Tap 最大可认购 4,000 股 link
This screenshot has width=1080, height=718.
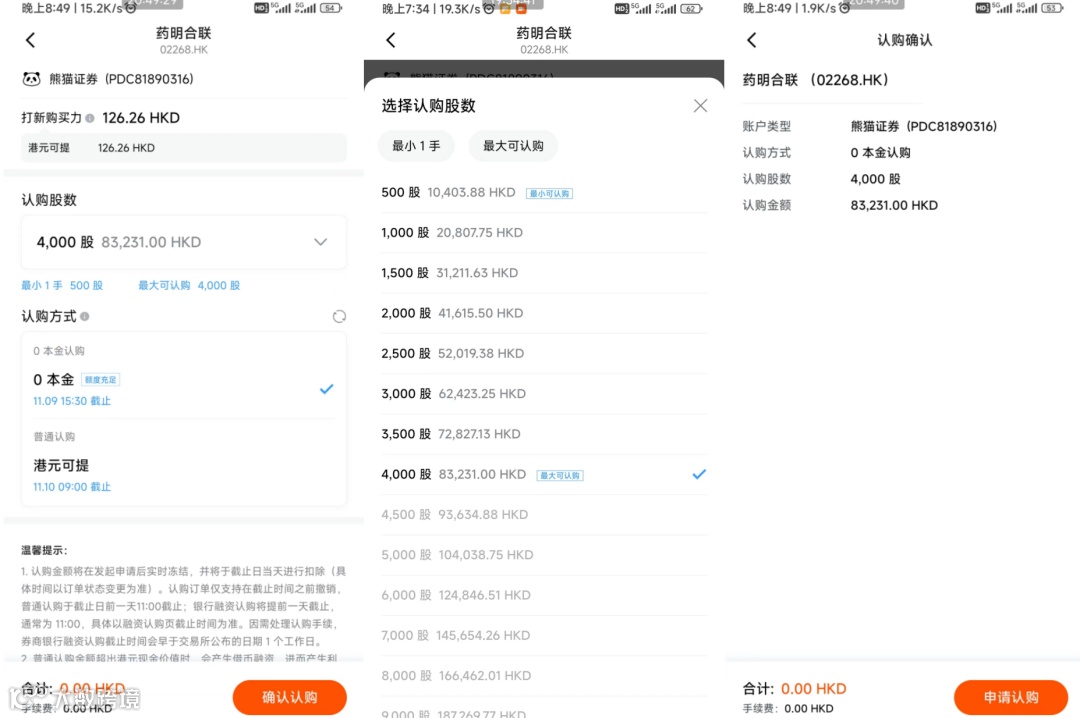189,285
